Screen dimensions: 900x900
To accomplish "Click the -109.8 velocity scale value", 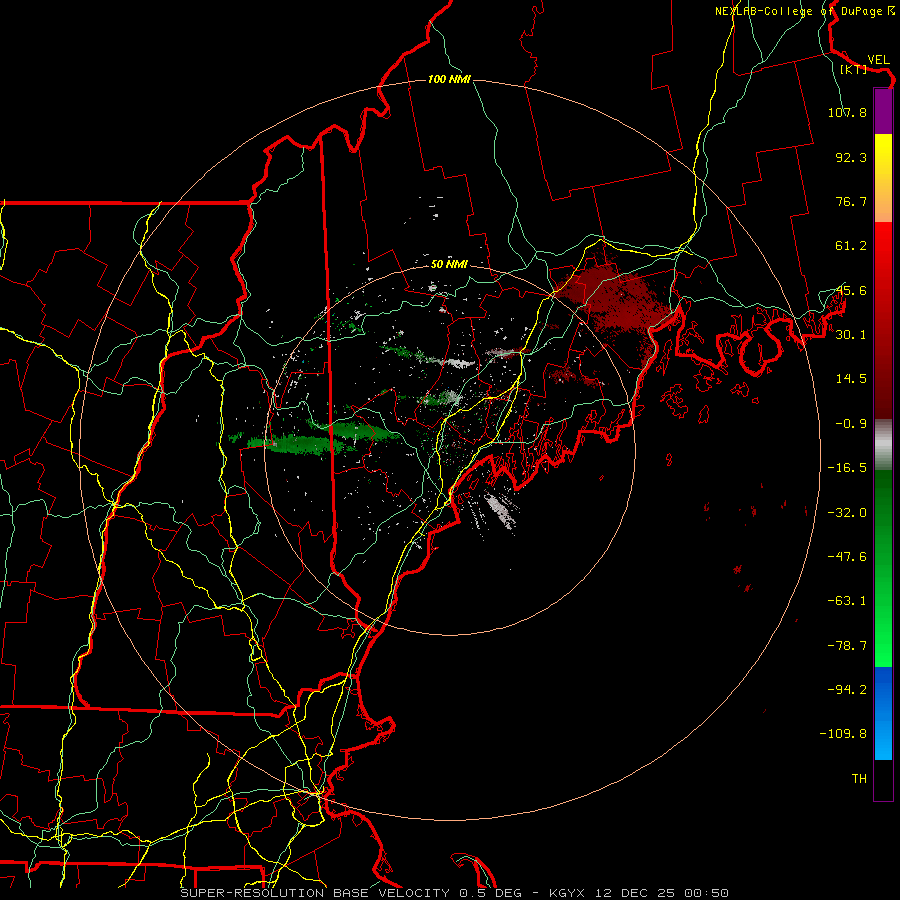I will 843,734.
